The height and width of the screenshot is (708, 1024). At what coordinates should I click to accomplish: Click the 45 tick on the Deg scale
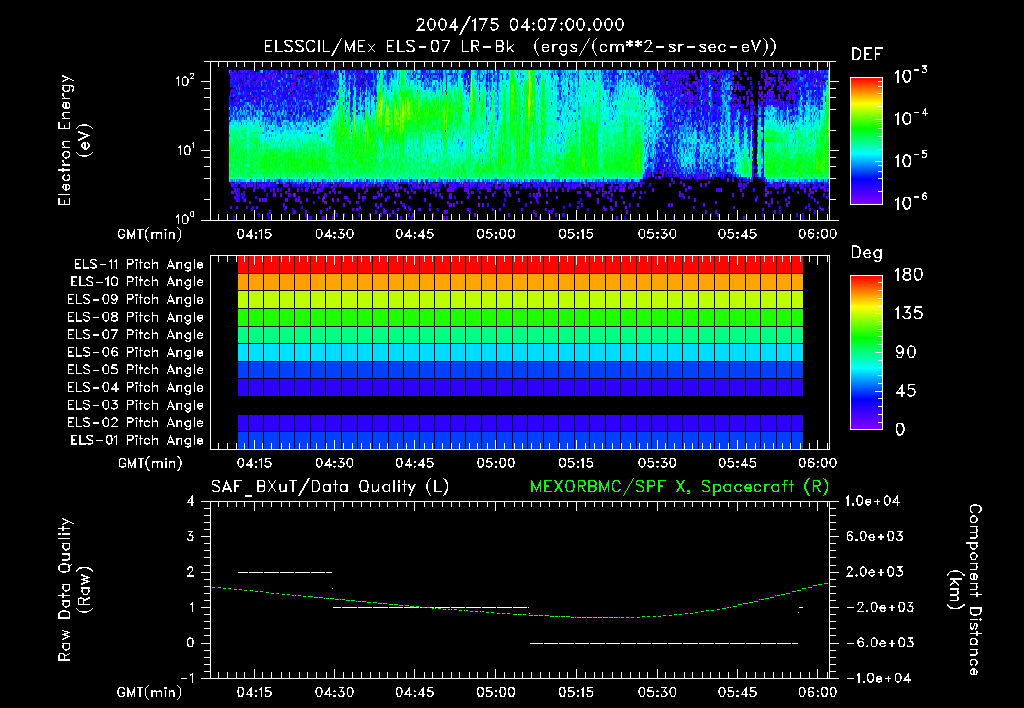pos(905,391)
